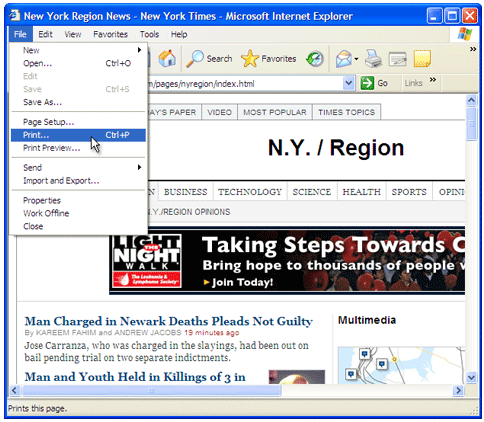Choose Close in File menu
The width and height of the screenshot is (484, 422).
(78, 226)
